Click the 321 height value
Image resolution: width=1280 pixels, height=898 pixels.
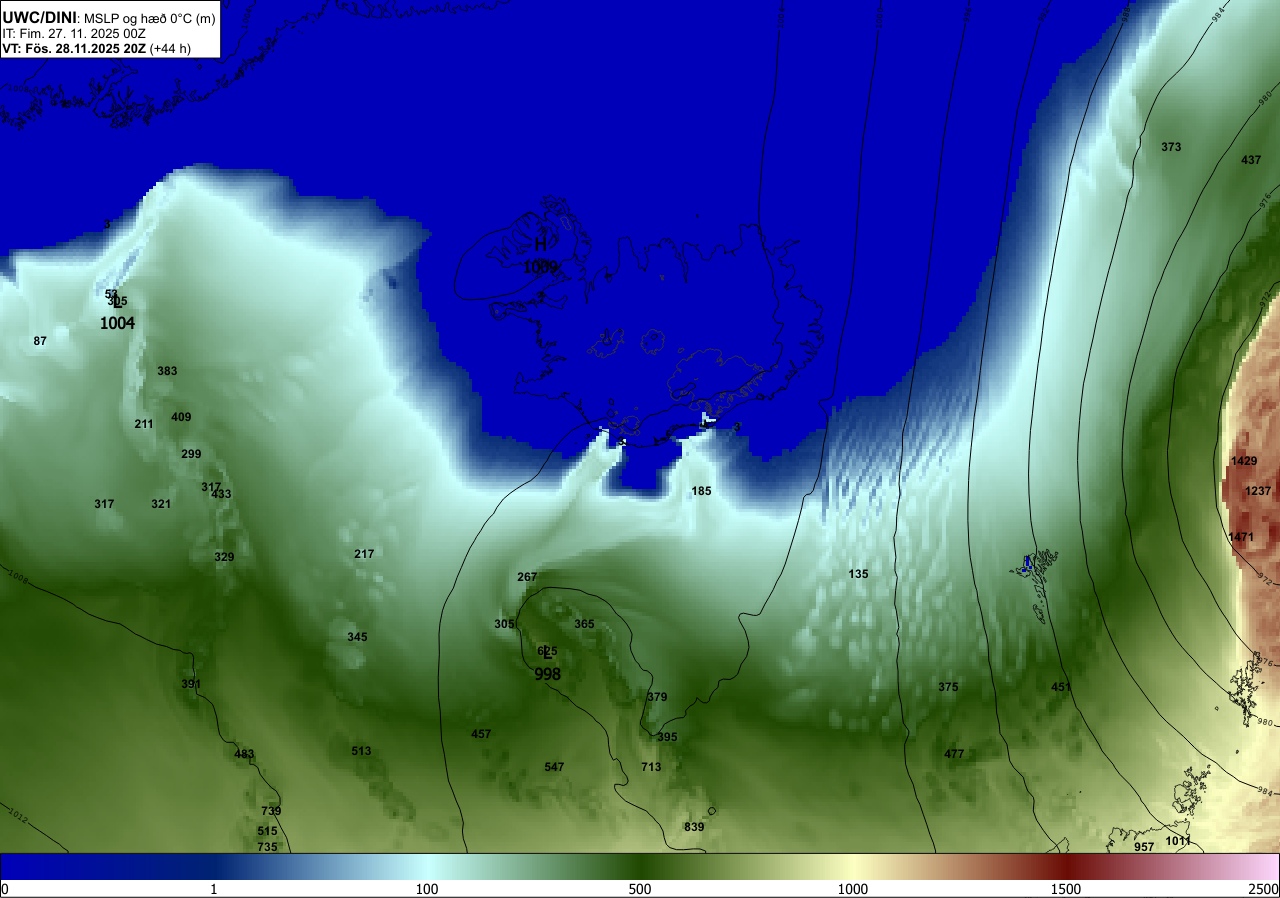161,504
